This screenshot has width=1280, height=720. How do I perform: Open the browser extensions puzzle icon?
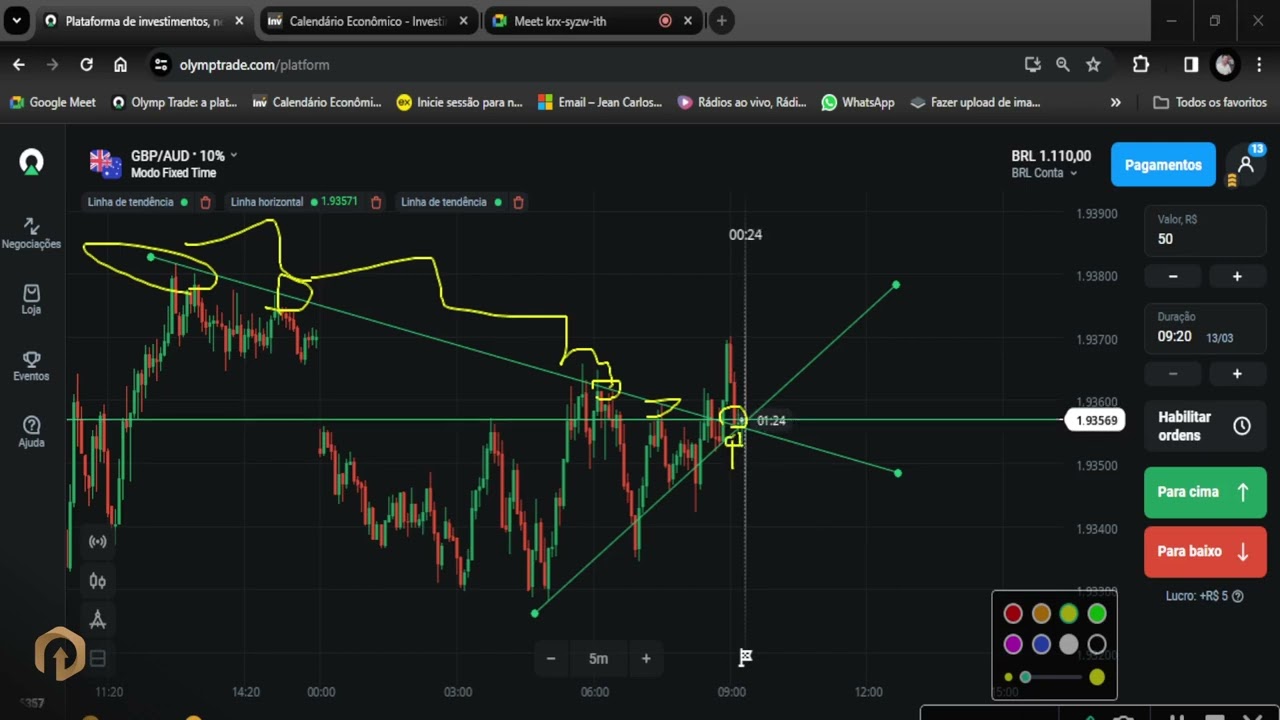coord(1141,64)
